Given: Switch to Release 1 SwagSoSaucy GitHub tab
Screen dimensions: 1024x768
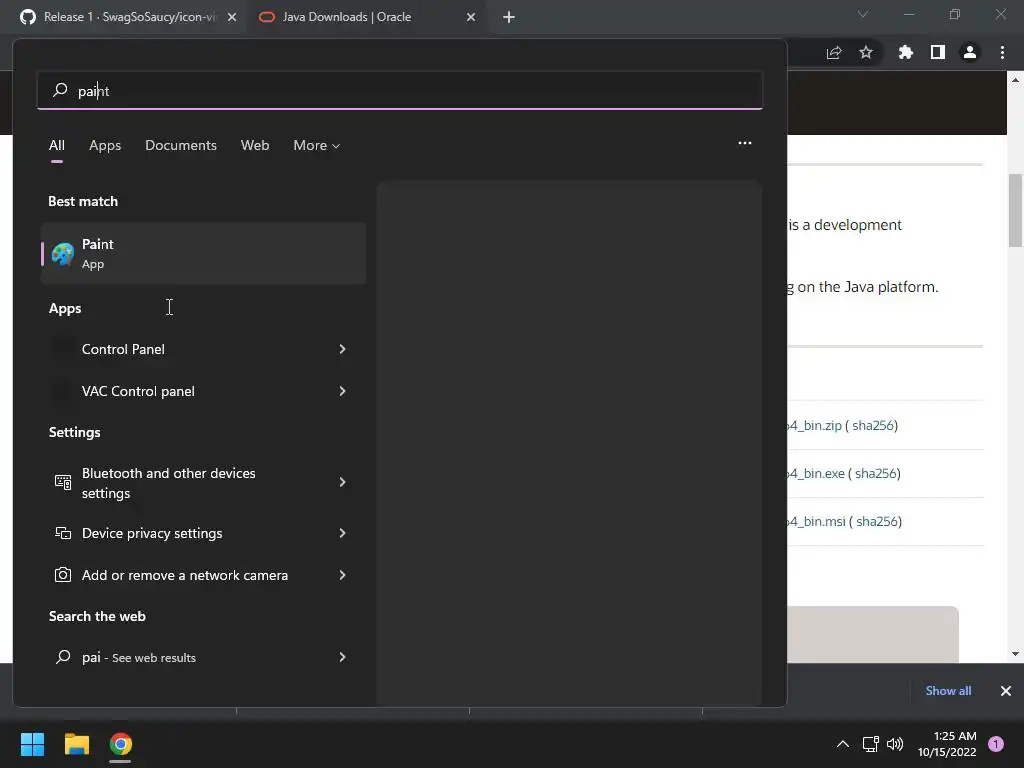Looking at the screenshot, I should (129, 17).
